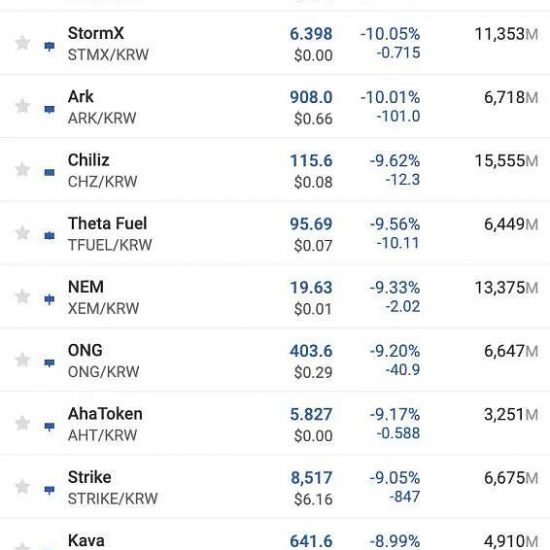Viewport: 550px width, 550px height.
Task: Mark ONG as favorite
Action: pyautogui.click(x=23, y=360)
